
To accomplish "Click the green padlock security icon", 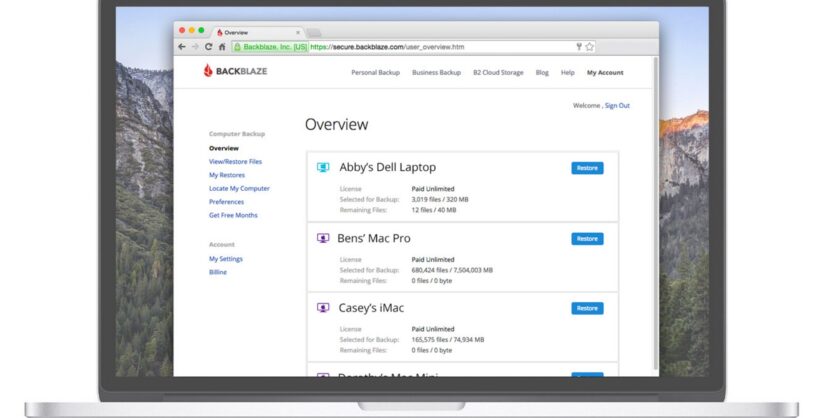I will click(238, 47).
